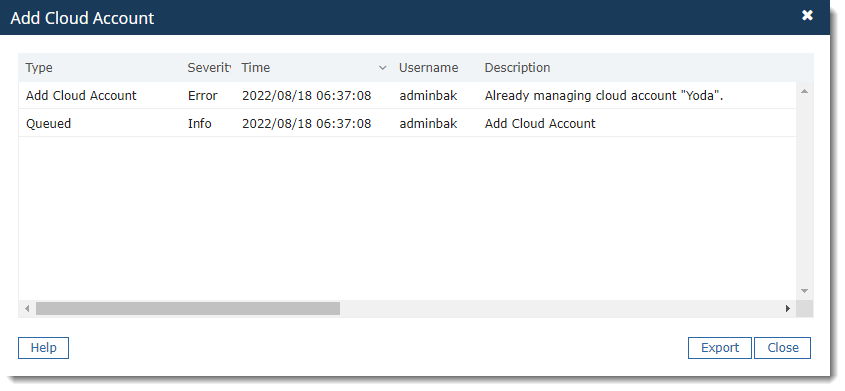Viewport: 845px width, 391px height.
Task: Click the vertical scrollbar down arrow
Action: pyautogui.click(x=805, y=291)
